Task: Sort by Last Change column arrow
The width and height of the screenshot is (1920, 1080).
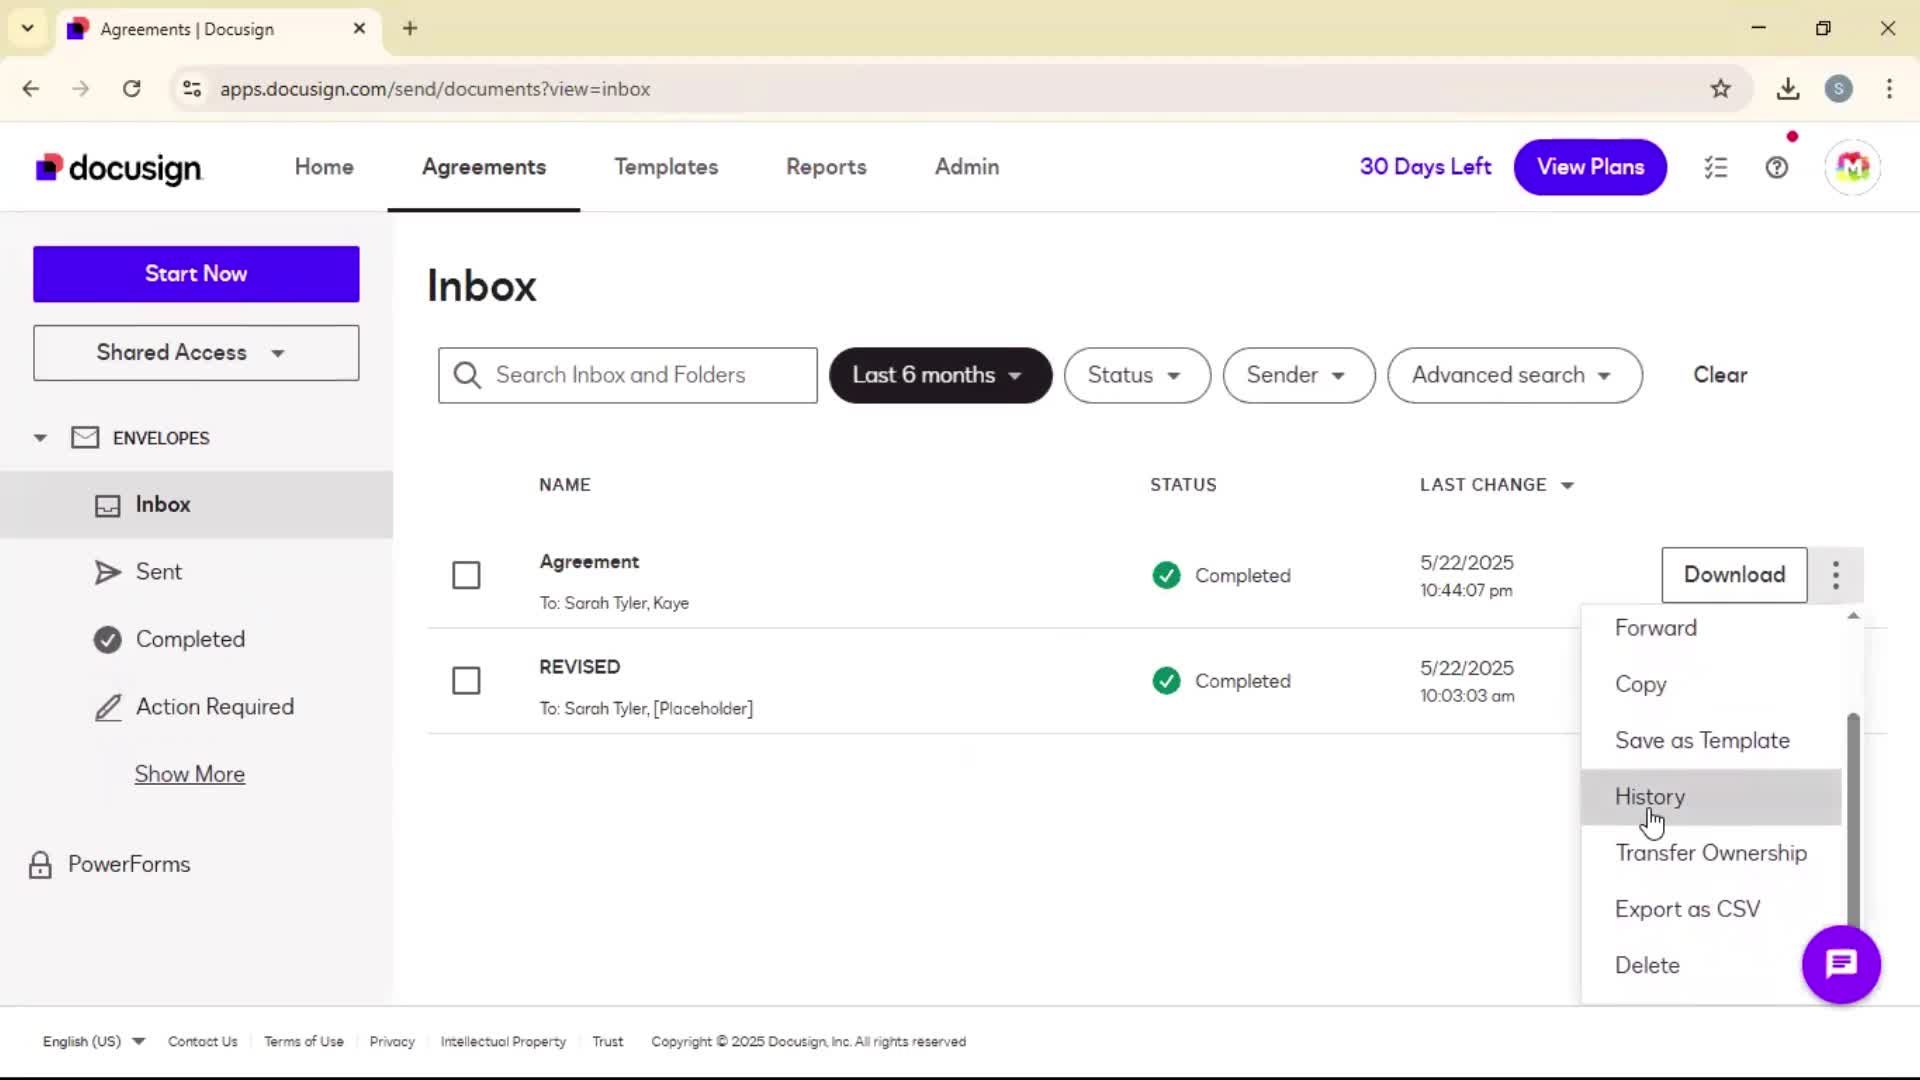Action: click(x=1567, y=486)
